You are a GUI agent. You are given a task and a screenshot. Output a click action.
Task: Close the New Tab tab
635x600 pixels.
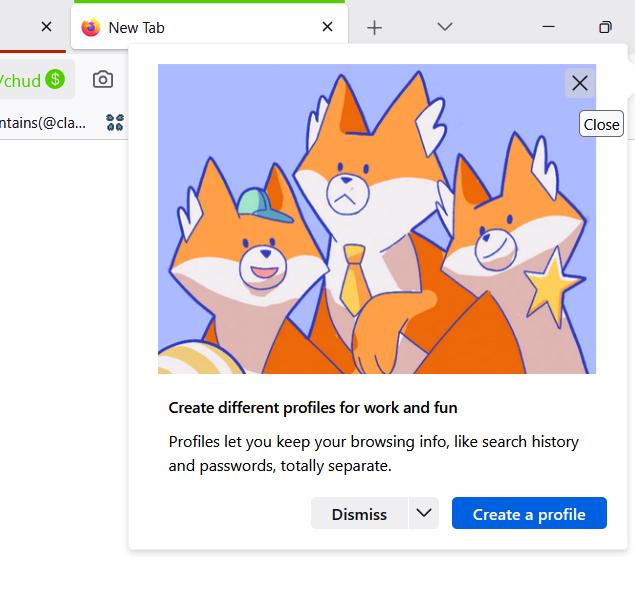click(x=327, y=27)
